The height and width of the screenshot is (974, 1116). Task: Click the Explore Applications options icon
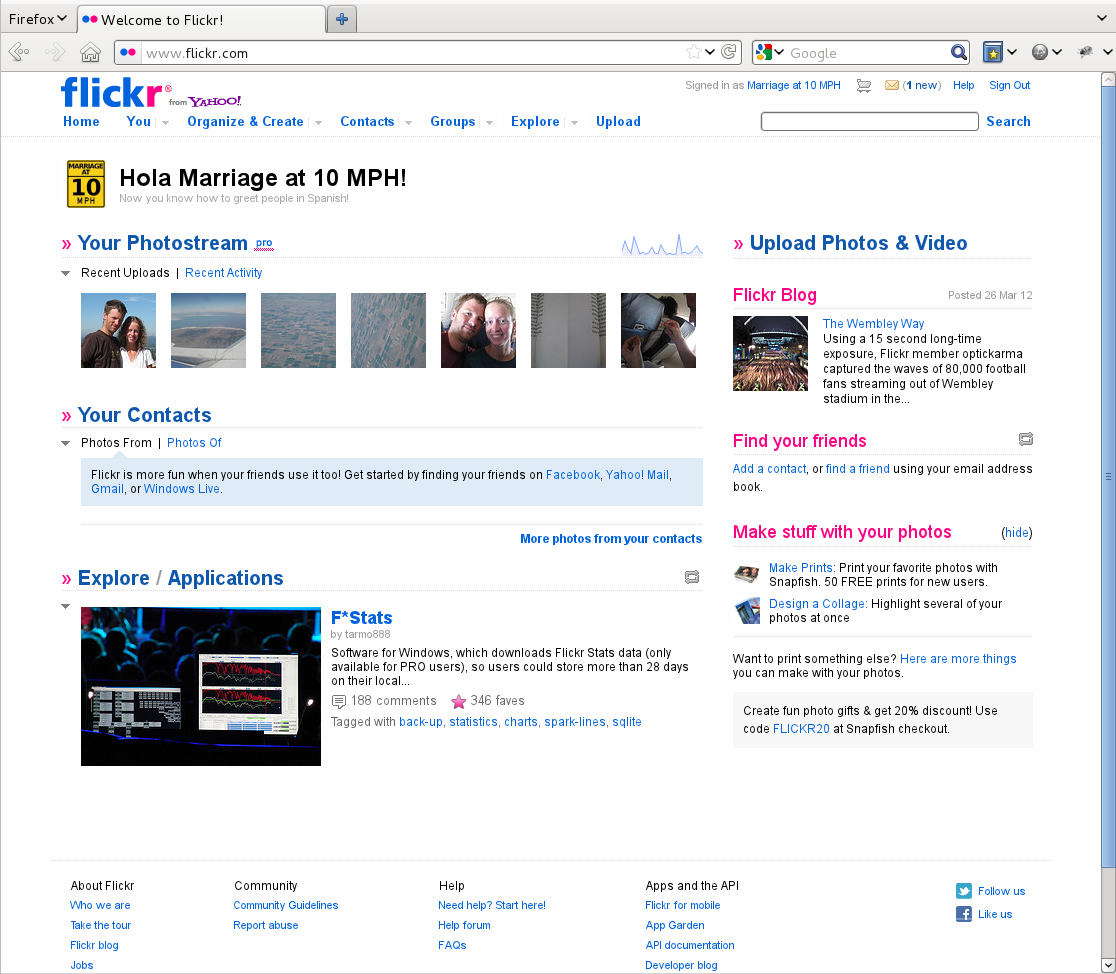692,577
